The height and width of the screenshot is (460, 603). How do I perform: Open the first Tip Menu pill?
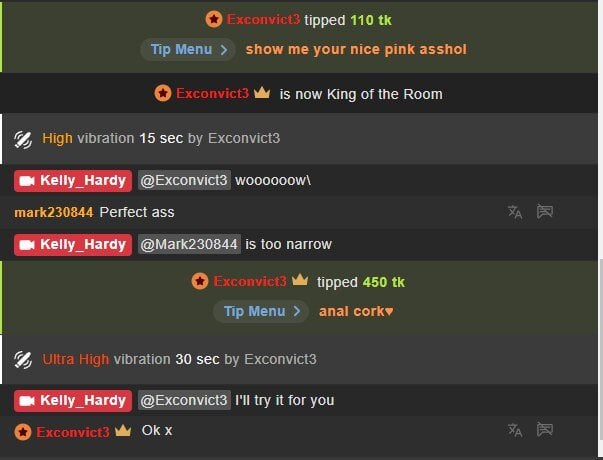tap(188, 49)
